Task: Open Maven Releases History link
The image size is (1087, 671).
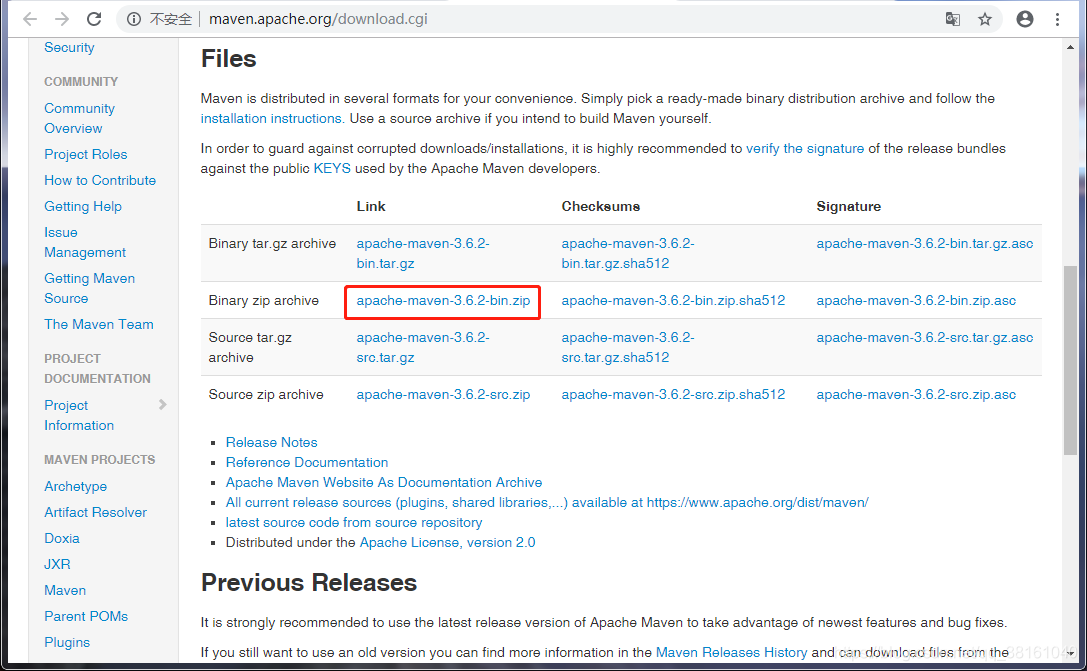Action: 731,652
